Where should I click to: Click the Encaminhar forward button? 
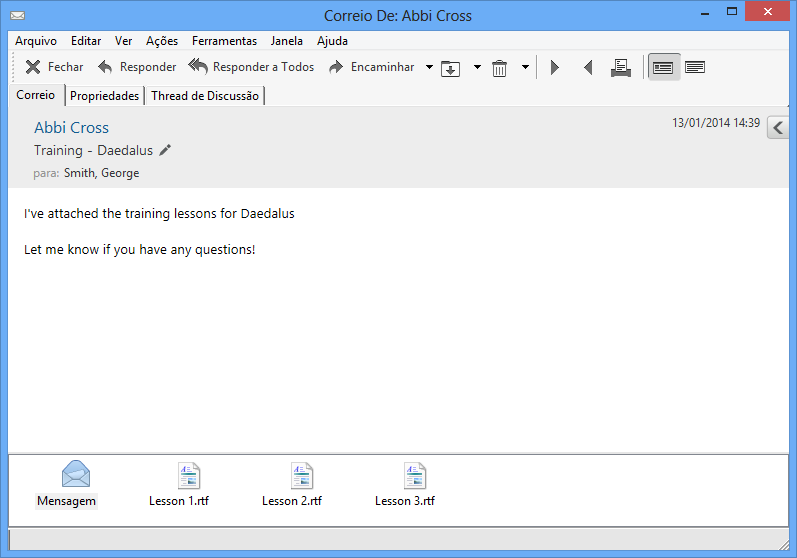click(x=372, y=67)
